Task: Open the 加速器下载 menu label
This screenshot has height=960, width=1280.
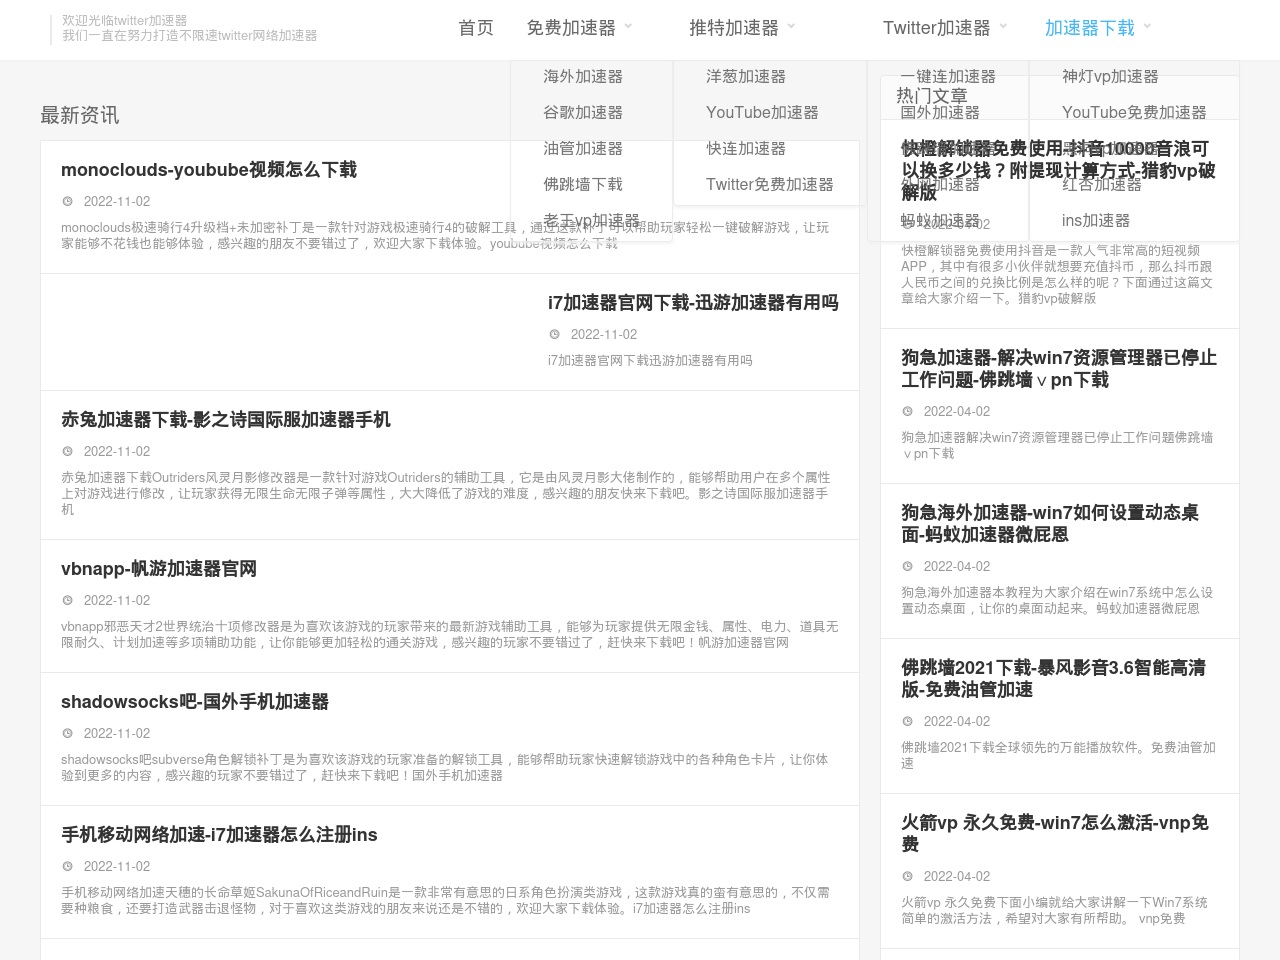Action: [x=1090, y=28]
